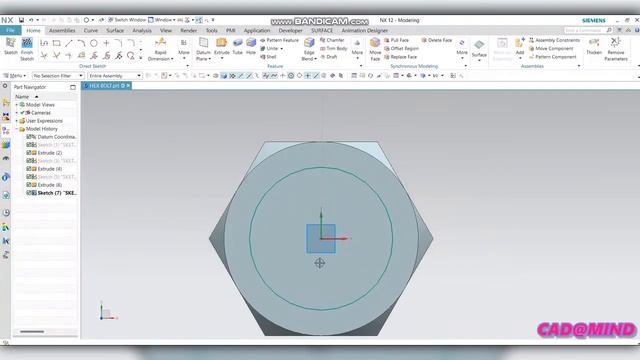Switch to the Curve ribbon tab
The width and height of the screenshot is (640, 360).
pyautogui.click(x=91, y=31)
